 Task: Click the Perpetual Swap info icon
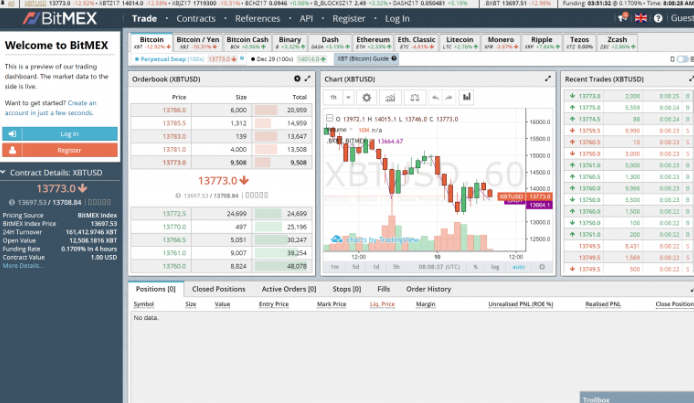tap(242, 58)
